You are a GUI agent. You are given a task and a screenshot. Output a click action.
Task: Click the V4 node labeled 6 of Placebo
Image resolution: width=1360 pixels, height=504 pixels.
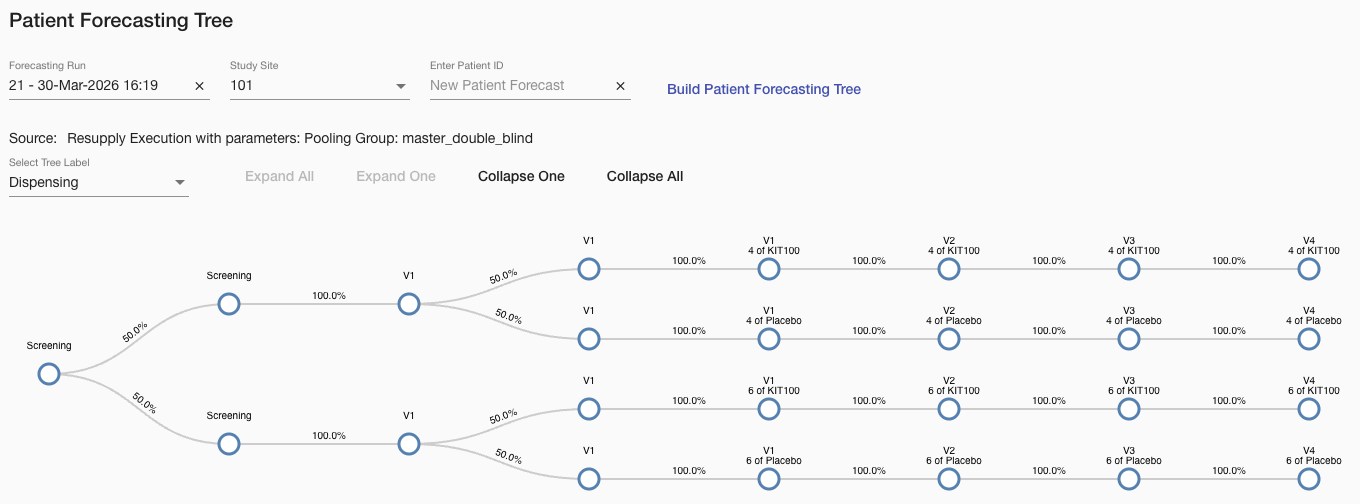click(x=1308, y=479)
